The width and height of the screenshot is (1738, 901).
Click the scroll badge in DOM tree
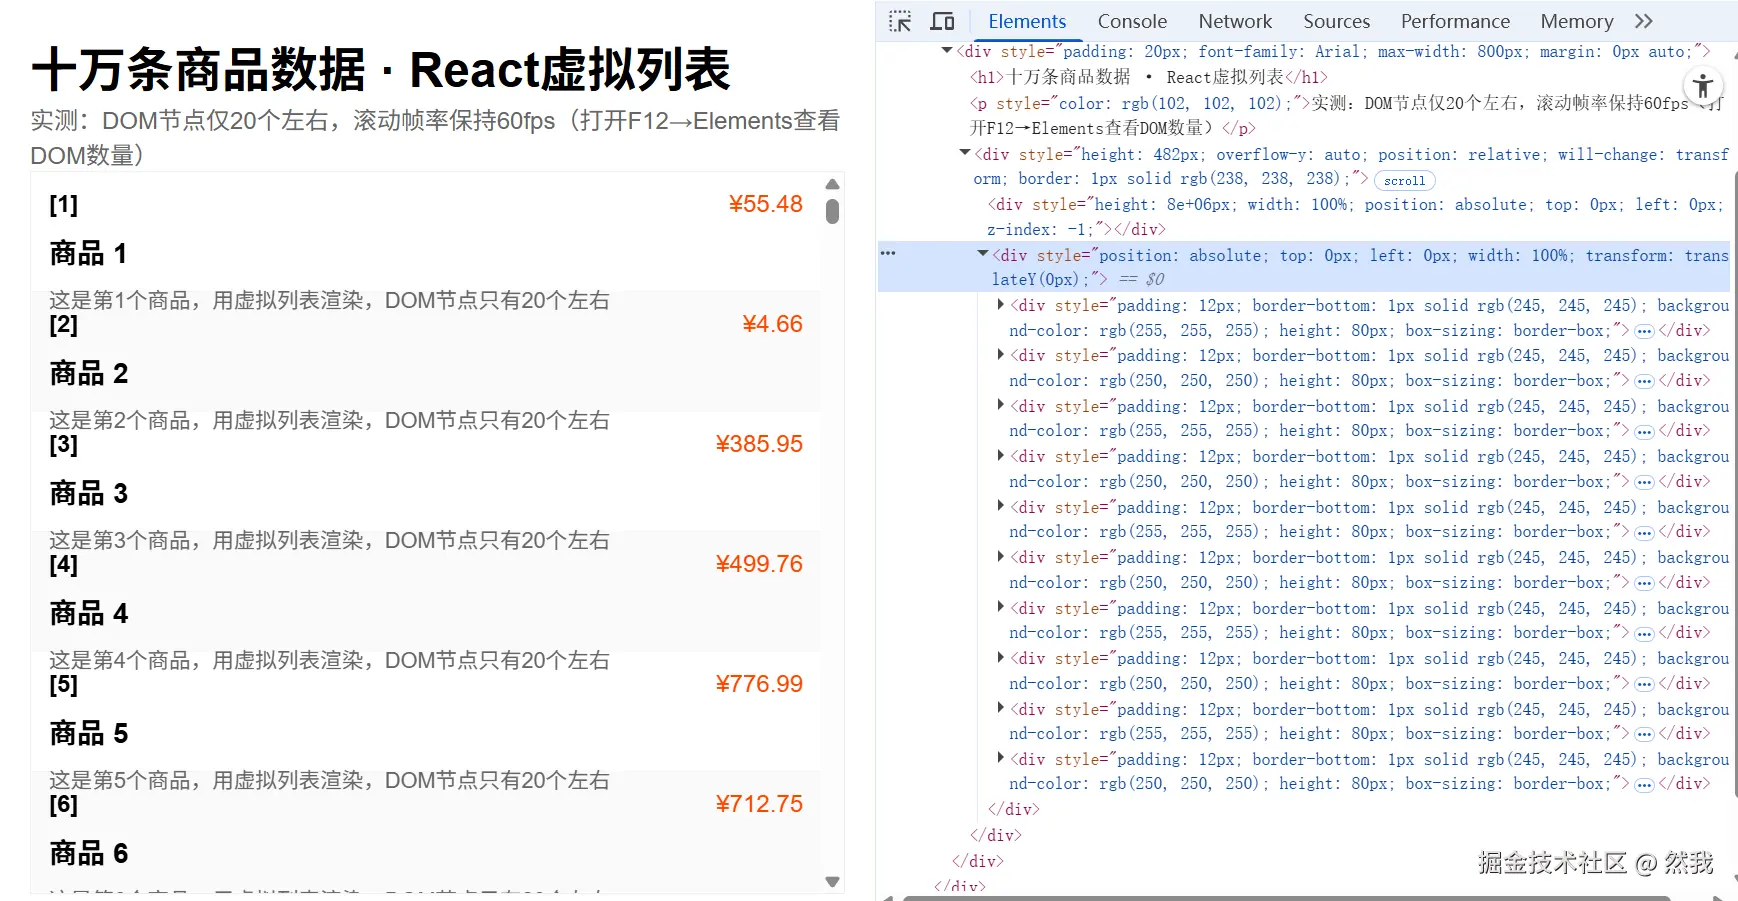pyautogui.click(x=1405, y=181)
